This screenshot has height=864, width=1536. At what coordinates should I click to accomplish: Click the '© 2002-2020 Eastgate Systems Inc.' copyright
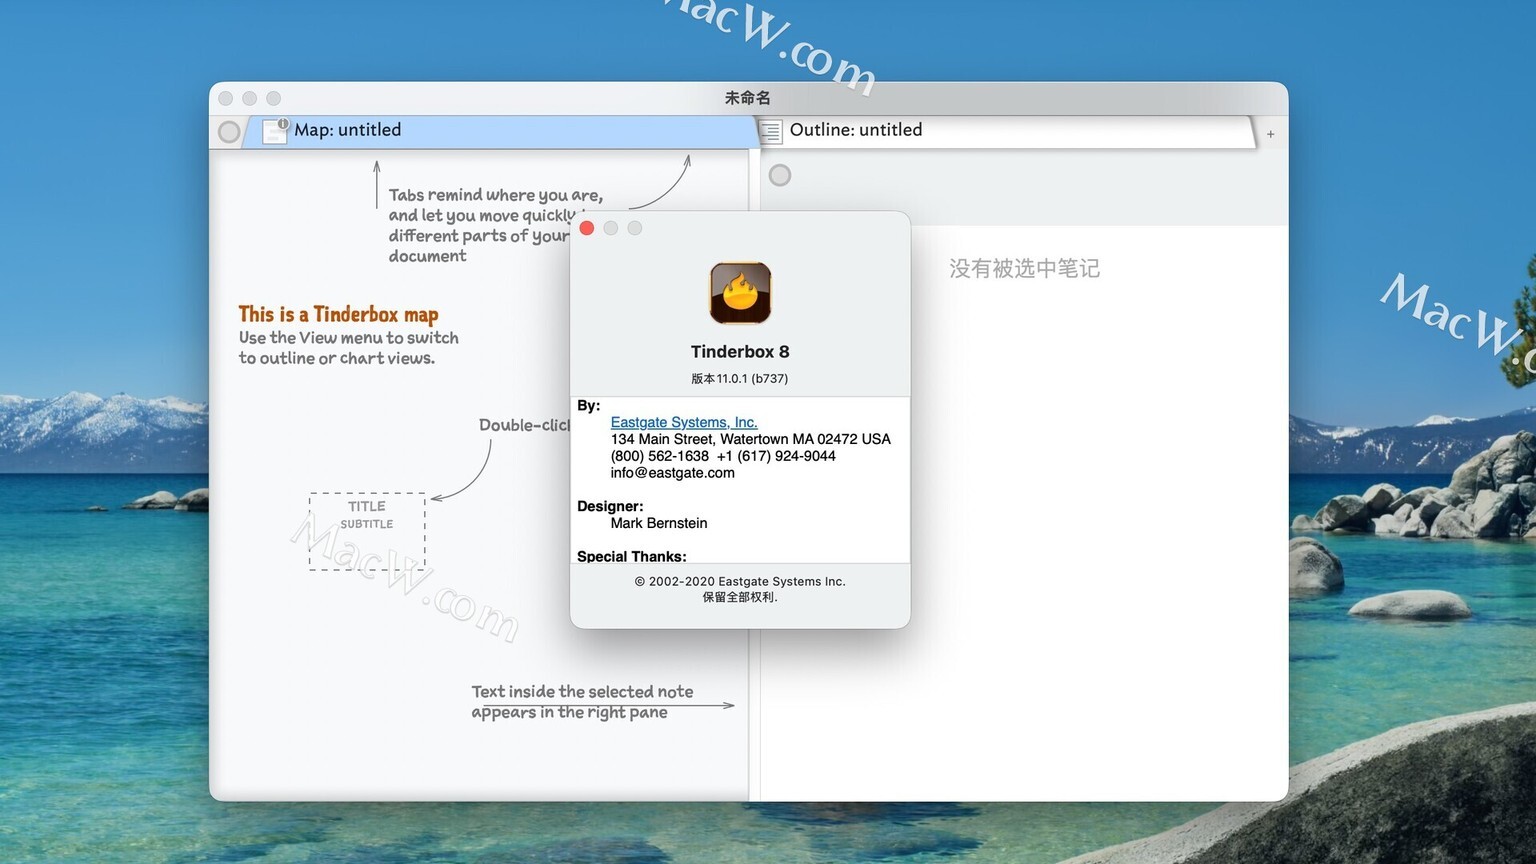[740, 581]
